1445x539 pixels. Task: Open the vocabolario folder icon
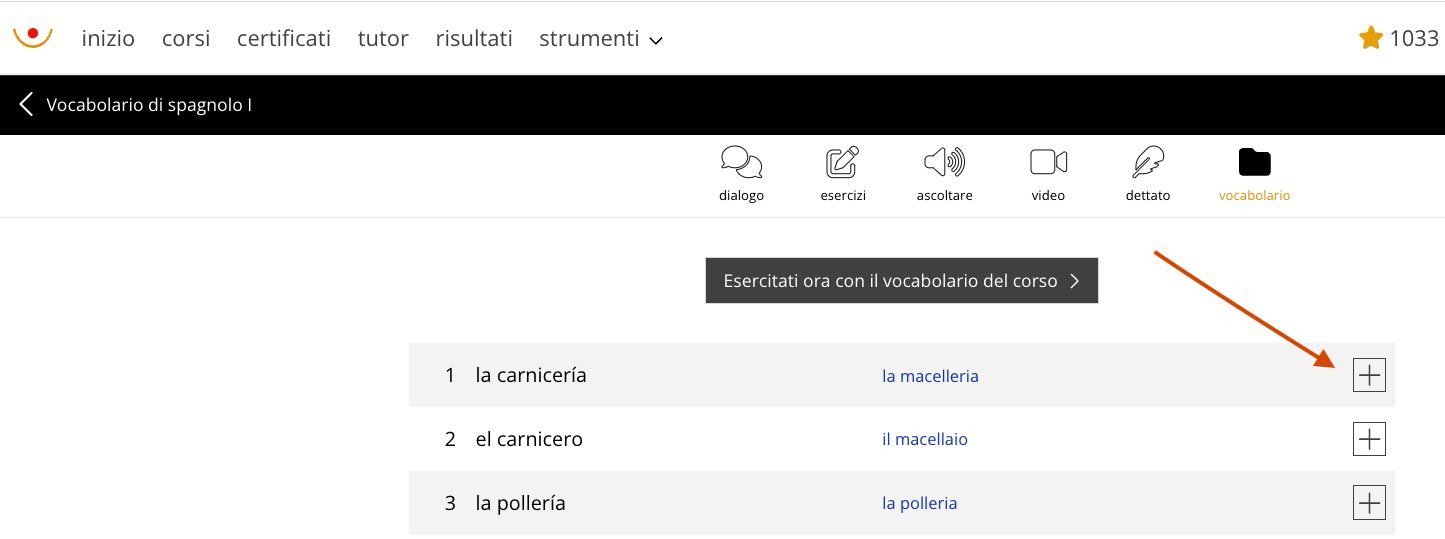click(x=1254, y=162)
